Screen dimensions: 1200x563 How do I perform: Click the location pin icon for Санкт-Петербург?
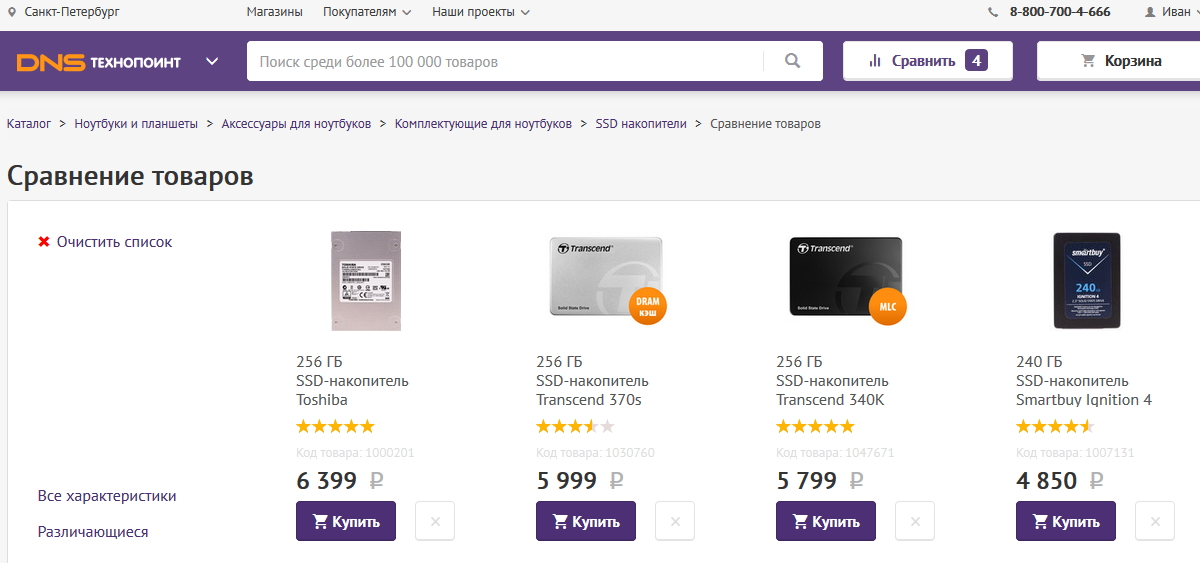pos(12,12)
